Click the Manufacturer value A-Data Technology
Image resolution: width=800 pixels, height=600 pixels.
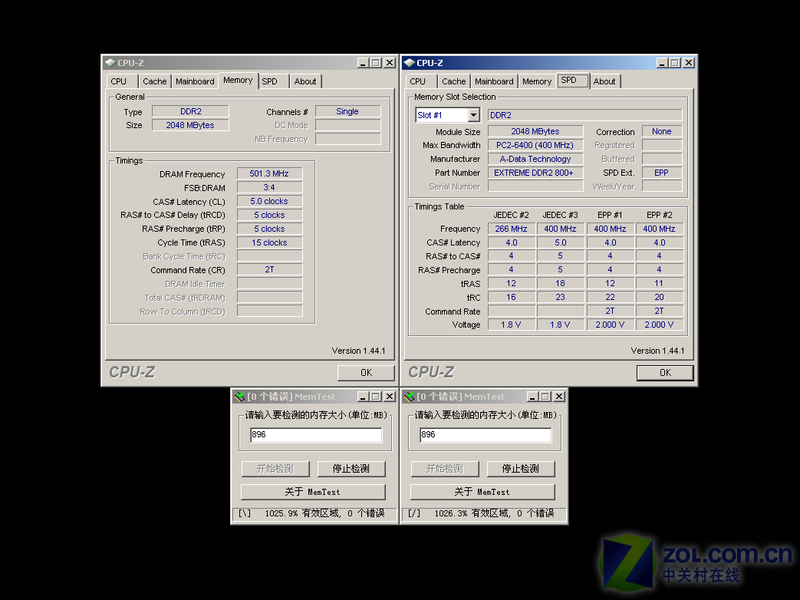click(535, 159)
